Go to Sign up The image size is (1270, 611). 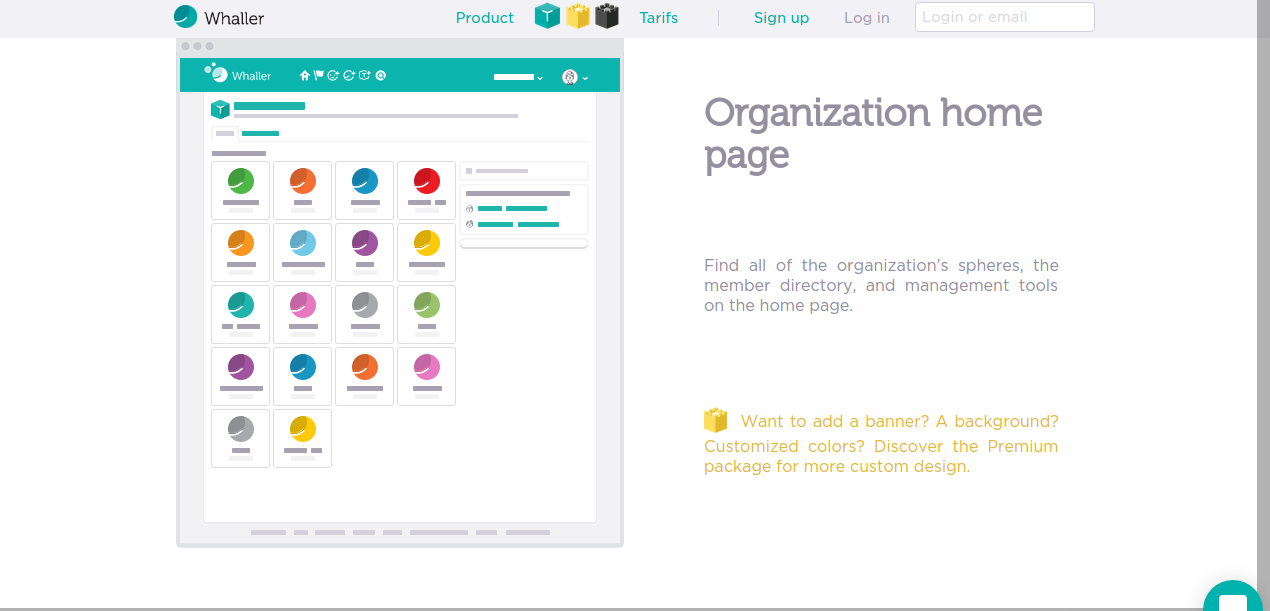pyautogui.click(x=782, y=18)
